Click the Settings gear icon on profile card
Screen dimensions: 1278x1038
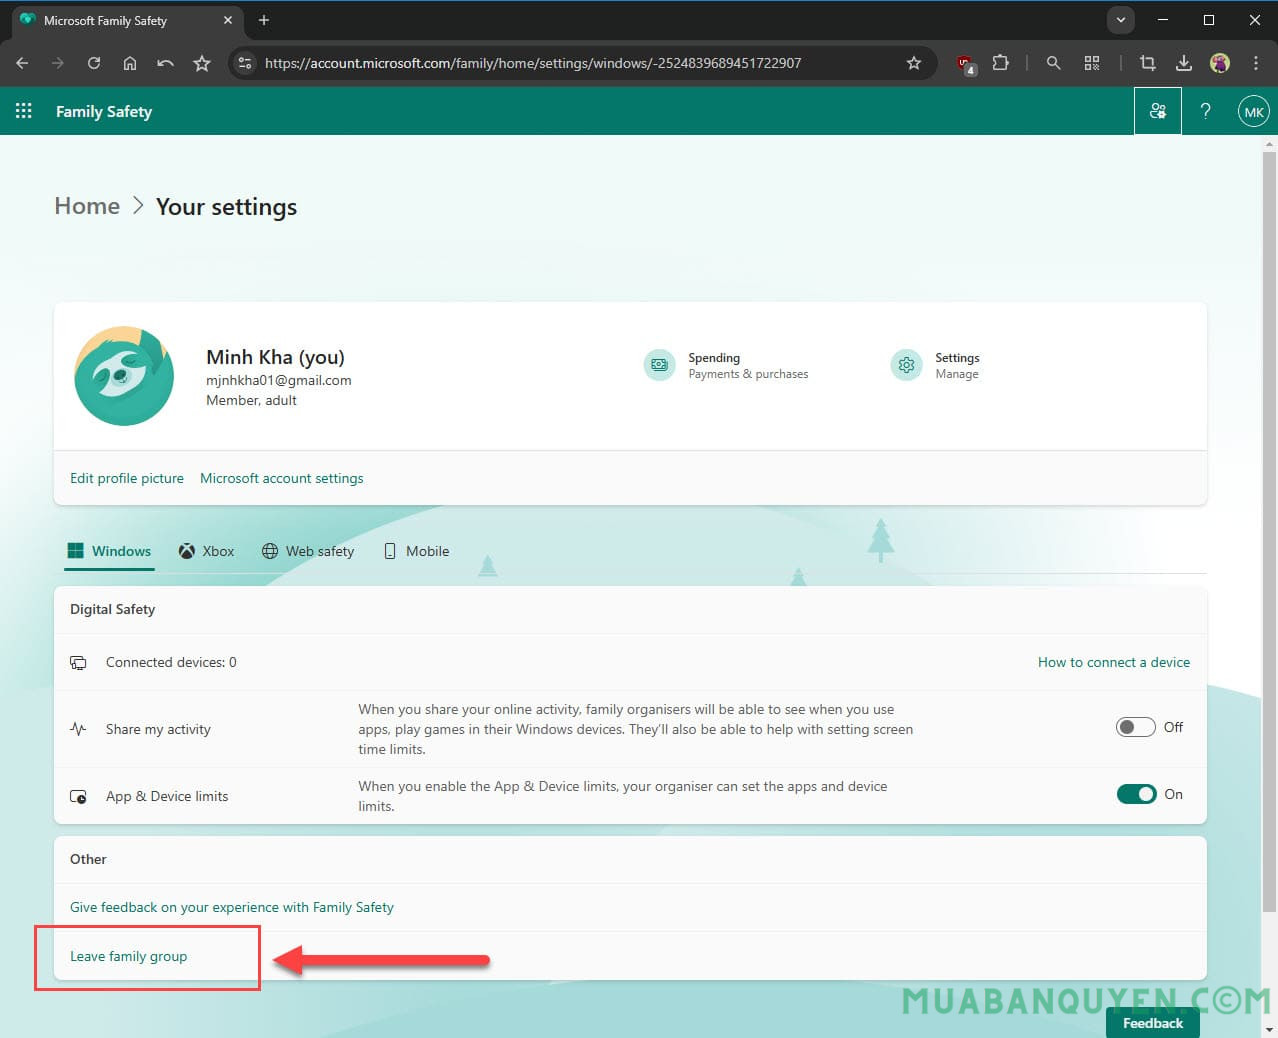point(907,365)
